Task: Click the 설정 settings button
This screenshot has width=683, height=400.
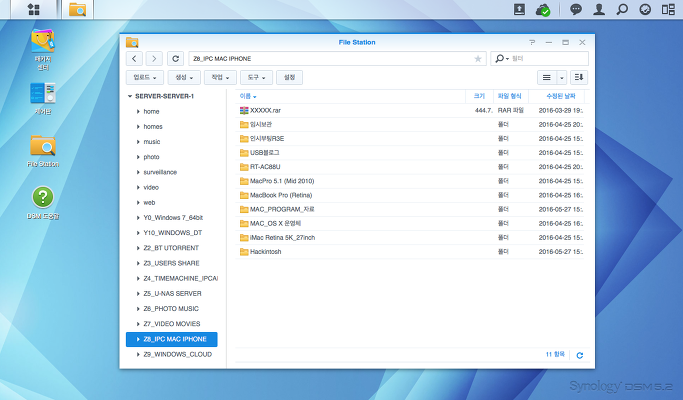Action: point(289,78)
